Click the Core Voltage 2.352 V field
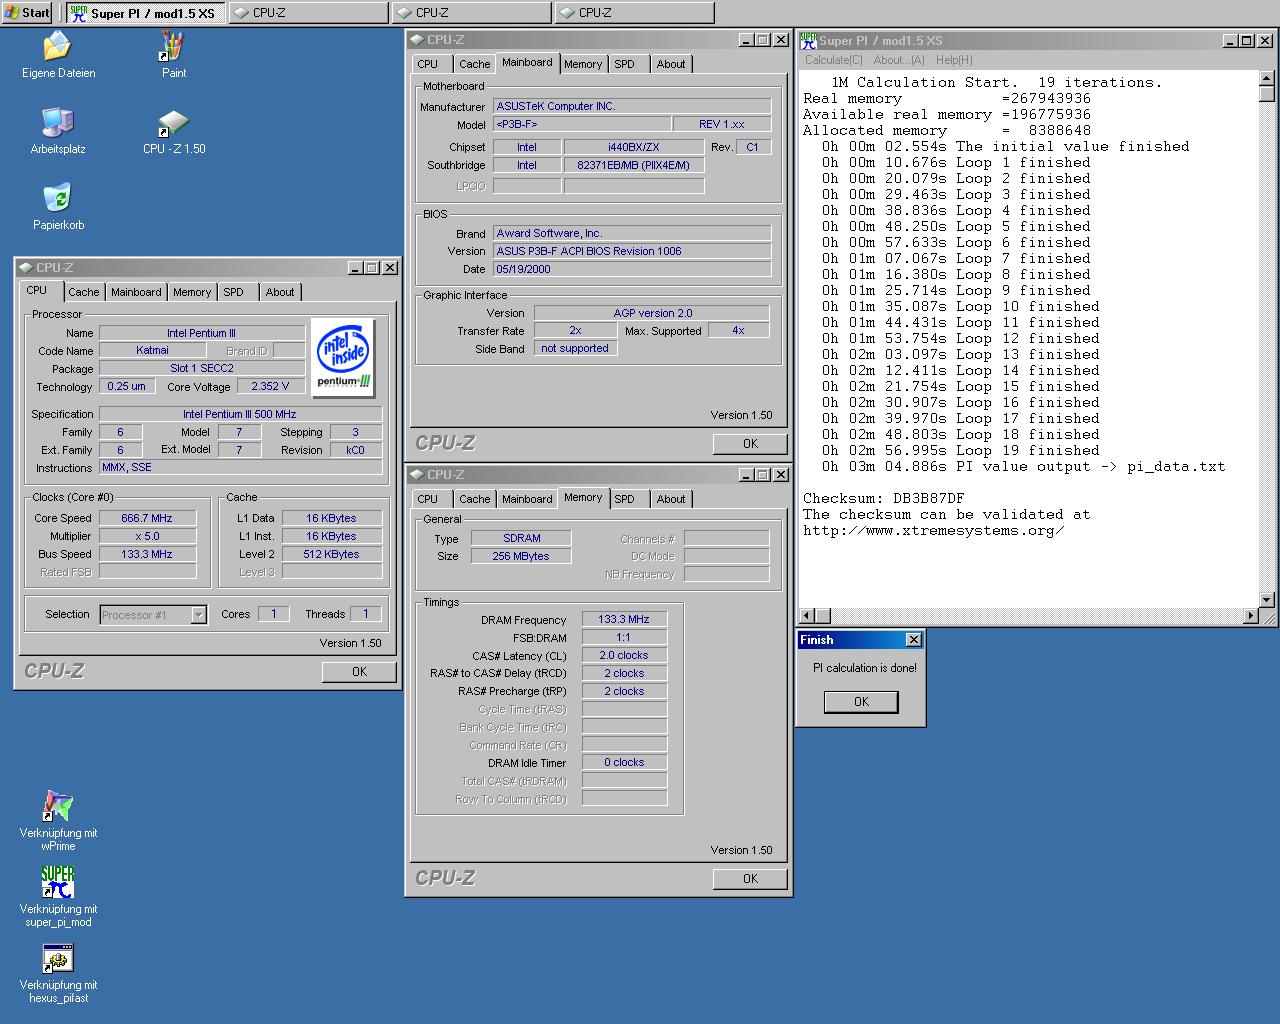The image size is (1280, 1024). click(x=270, y=386)
